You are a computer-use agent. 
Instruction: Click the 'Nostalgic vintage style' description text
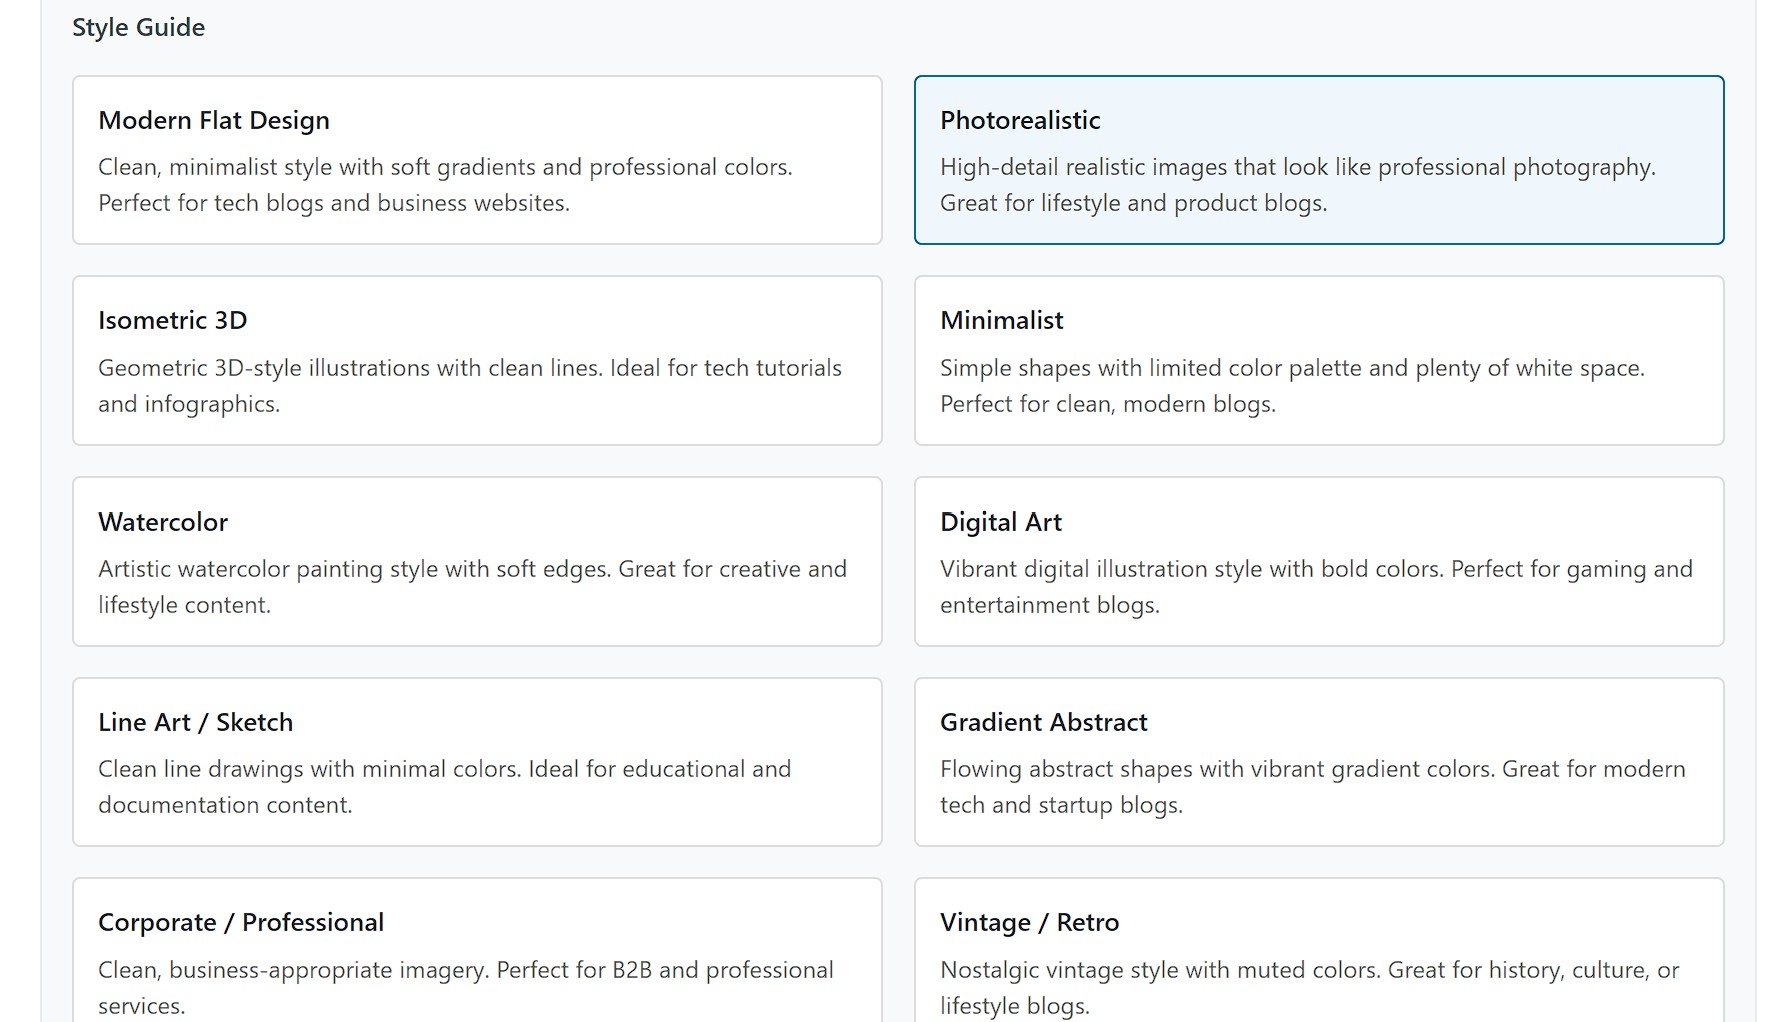tap(1309, 970)
